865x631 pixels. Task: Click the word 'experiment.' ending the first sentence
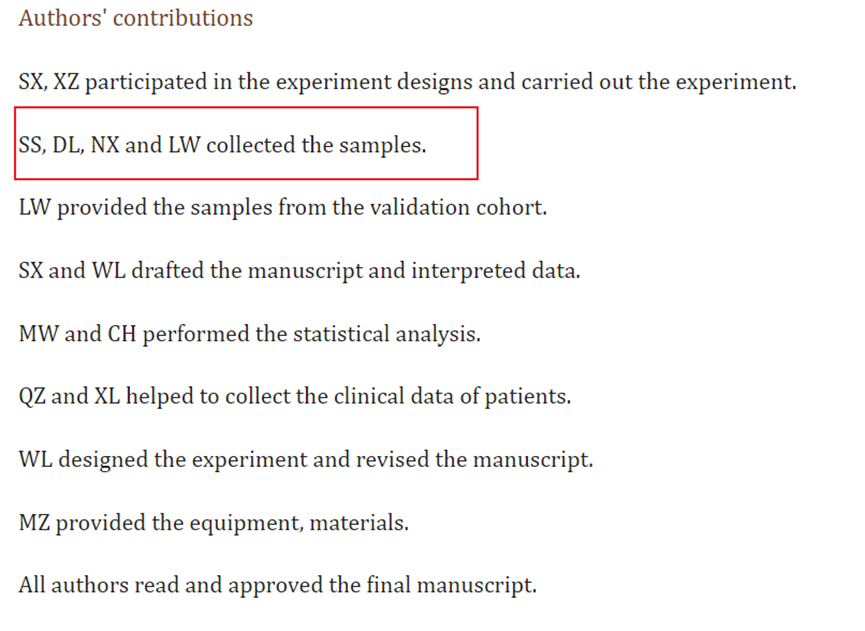coord(736,83)
